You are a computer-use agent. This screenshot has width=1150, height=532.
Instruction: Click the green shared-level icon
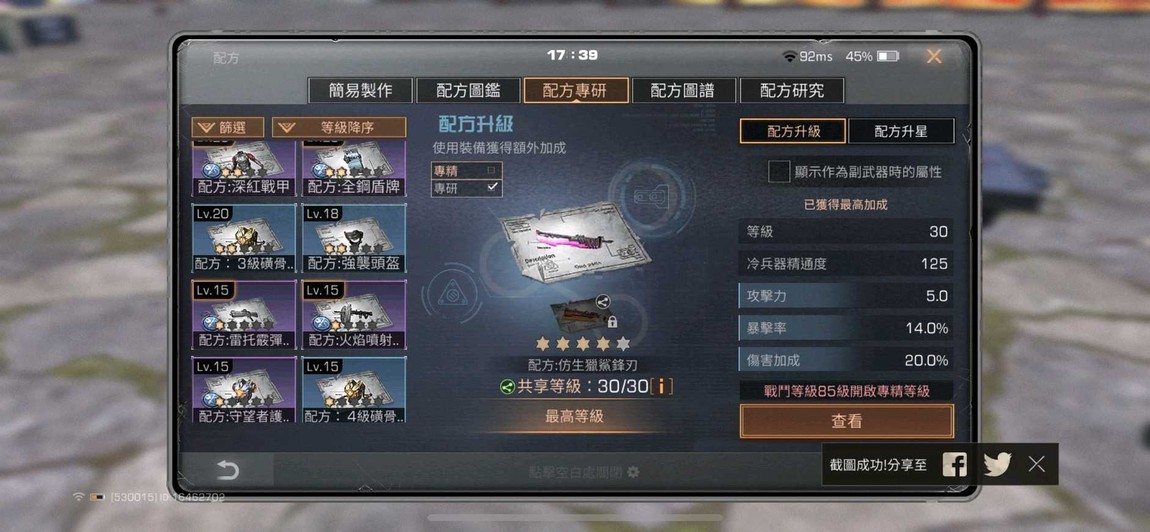click(507, 387)
